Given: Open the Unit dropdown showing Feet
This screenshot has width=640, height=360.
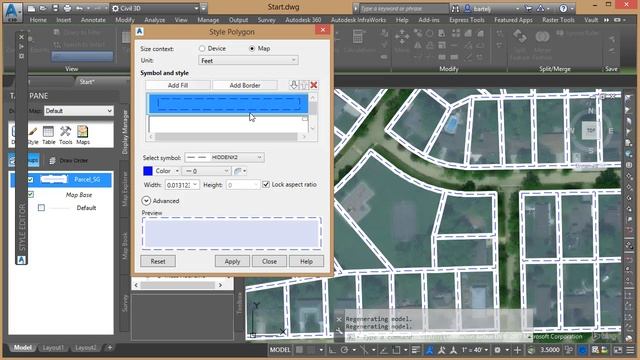Looking at the screenshot, I should (x=248, y=60).
